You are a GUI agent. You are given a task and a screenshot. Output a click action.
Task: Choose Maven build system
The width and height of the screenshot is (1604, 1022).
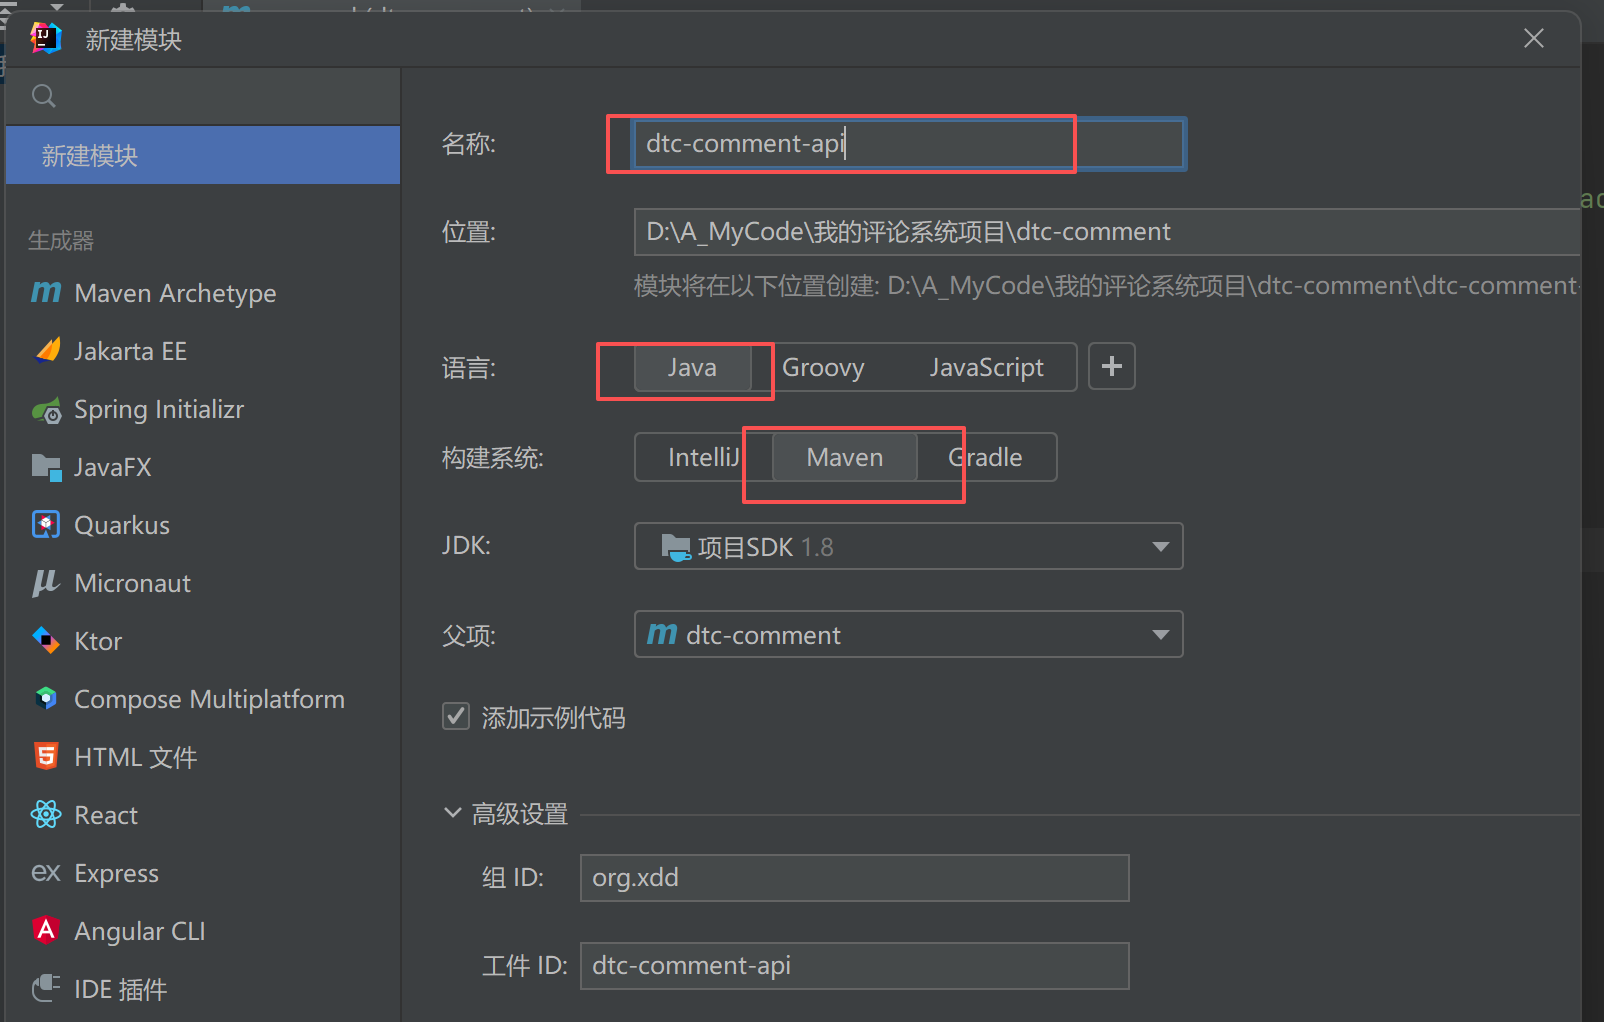845,457
